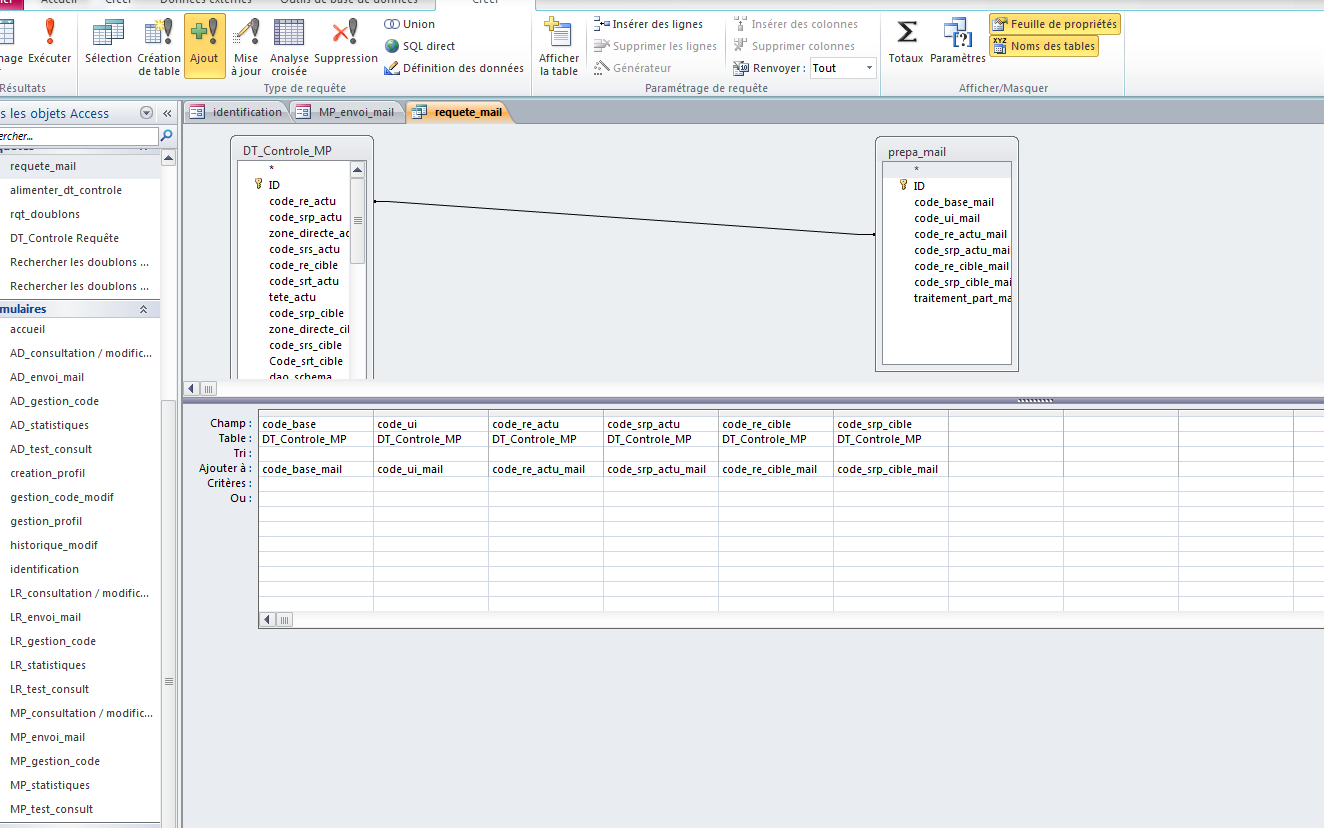Select code_re_actu in DT_Controle_MP table
Viewport: 1324px width, 828px height.
(302, 201)
